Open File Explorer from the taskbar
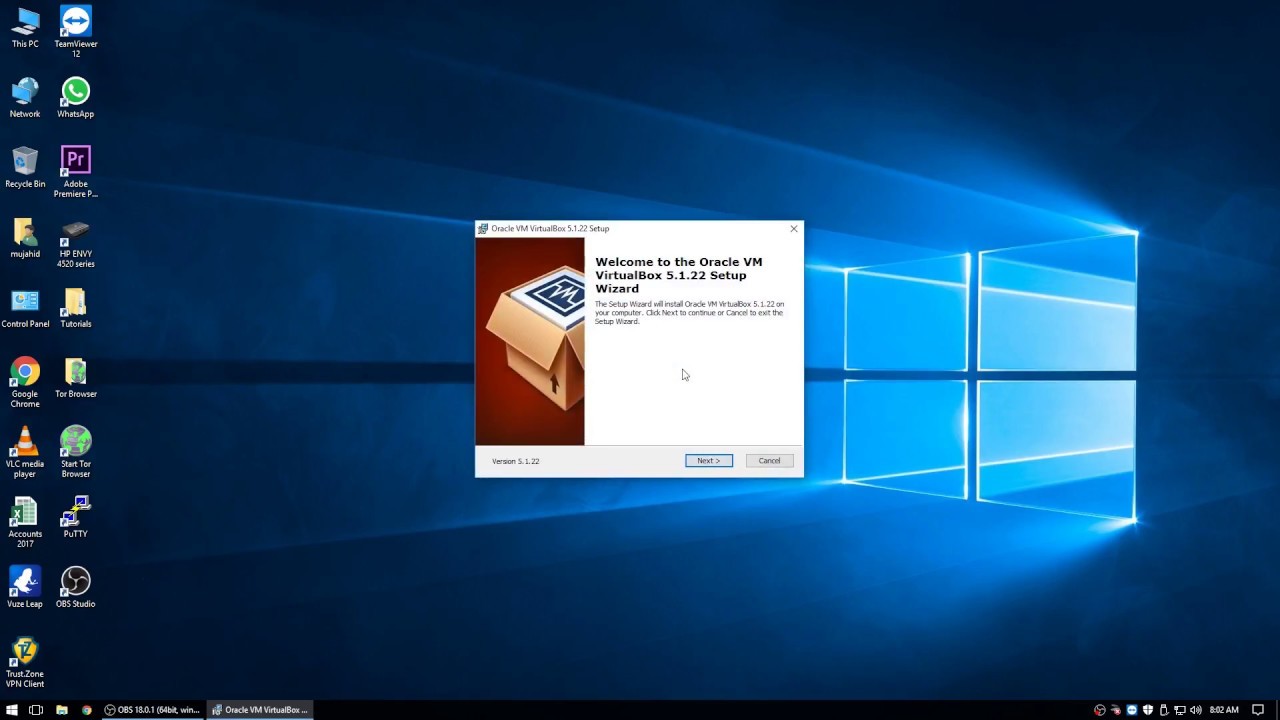This screenshot has width=1280, height=720. tap(61, 710)
